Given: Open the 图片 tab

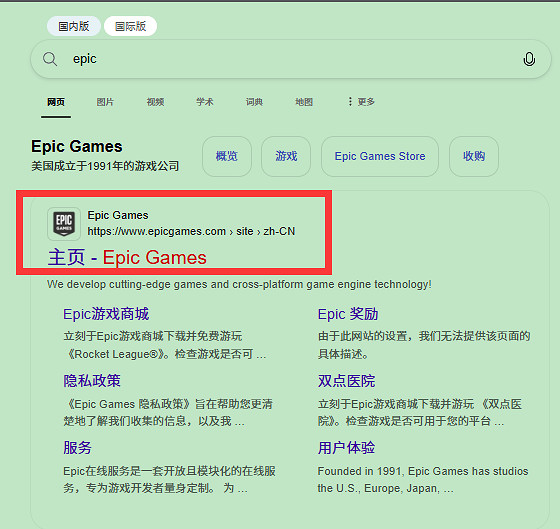Looking at the screenshot, I should point(105,102).
